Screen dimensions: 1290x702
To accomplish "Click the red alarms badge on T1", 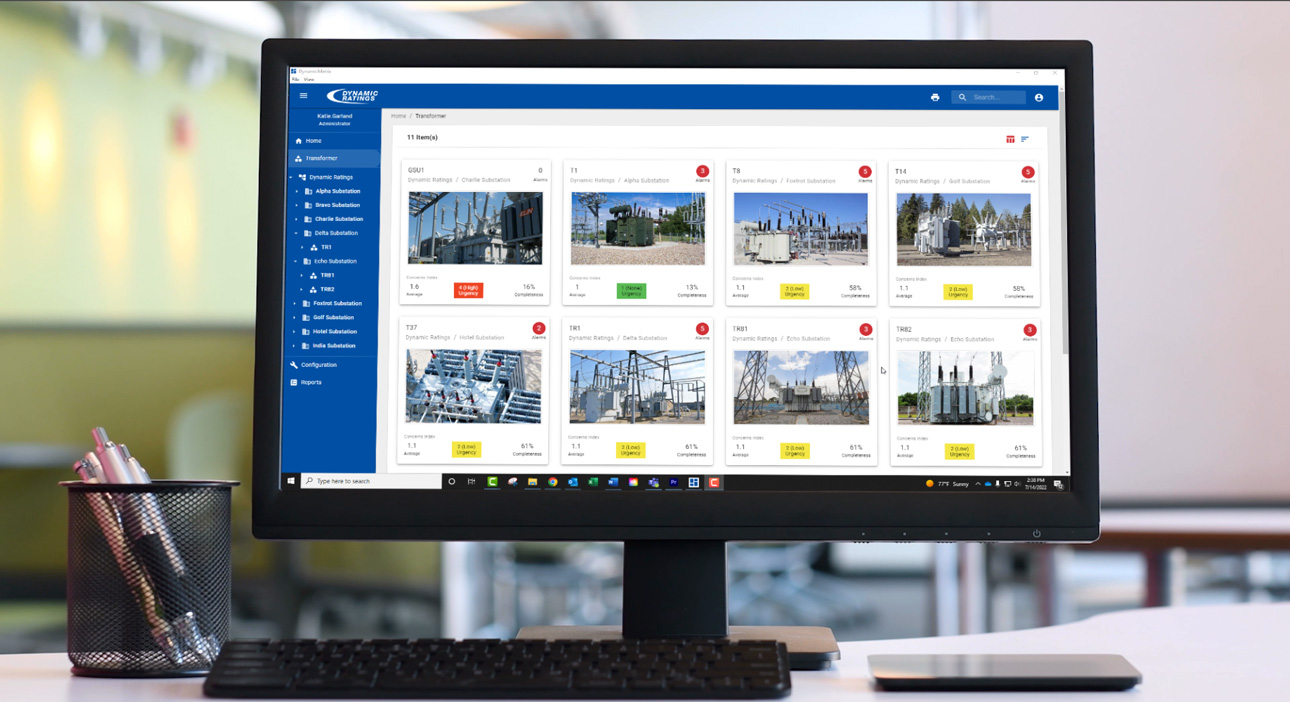I will pos(702,171).
